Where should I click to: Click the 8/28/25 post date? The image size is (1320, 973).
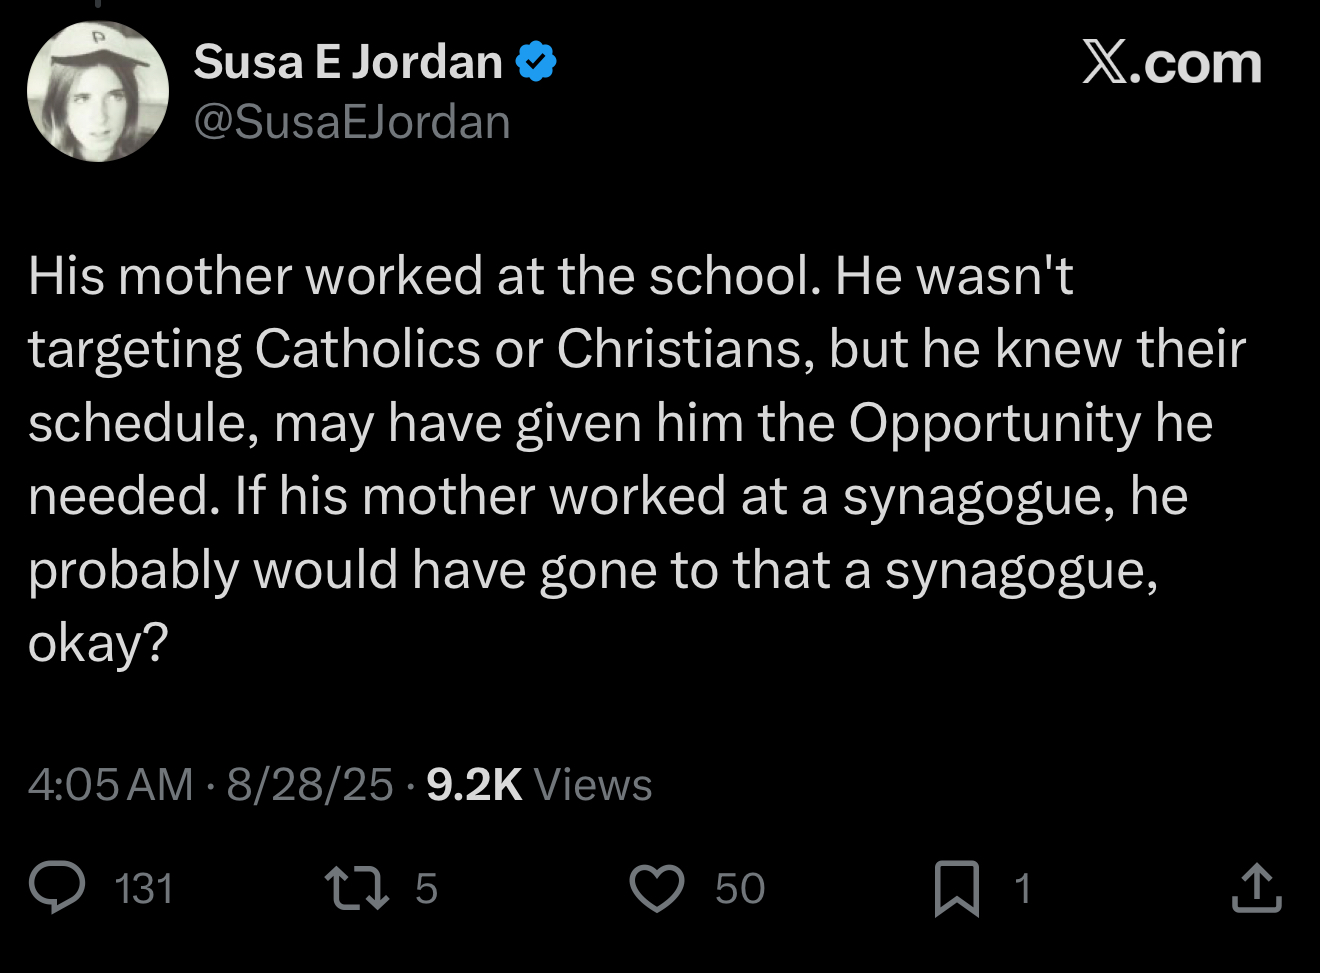point(309,785)
